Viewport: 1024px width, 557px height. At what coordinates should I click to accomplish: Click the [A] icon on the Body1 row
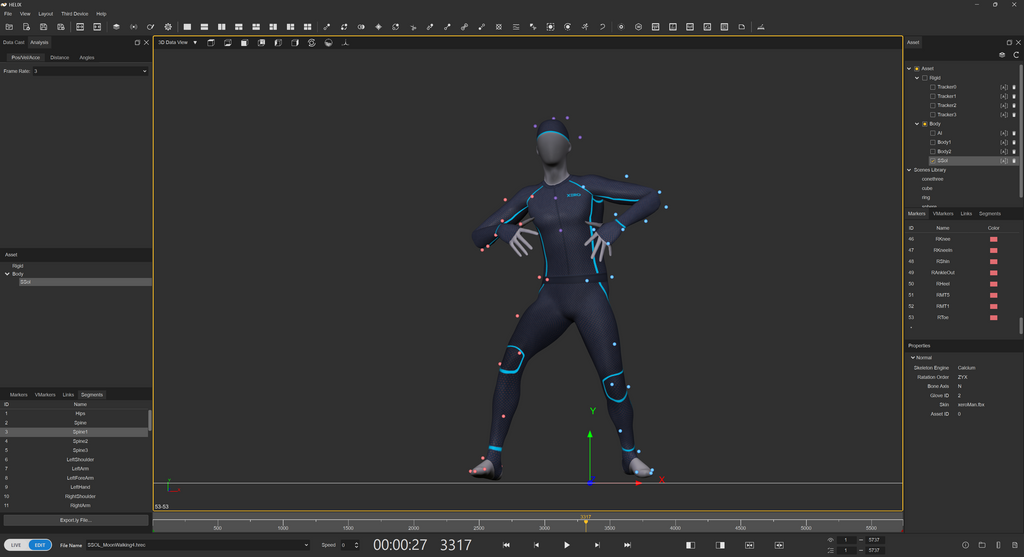(x=1004, y=142)
